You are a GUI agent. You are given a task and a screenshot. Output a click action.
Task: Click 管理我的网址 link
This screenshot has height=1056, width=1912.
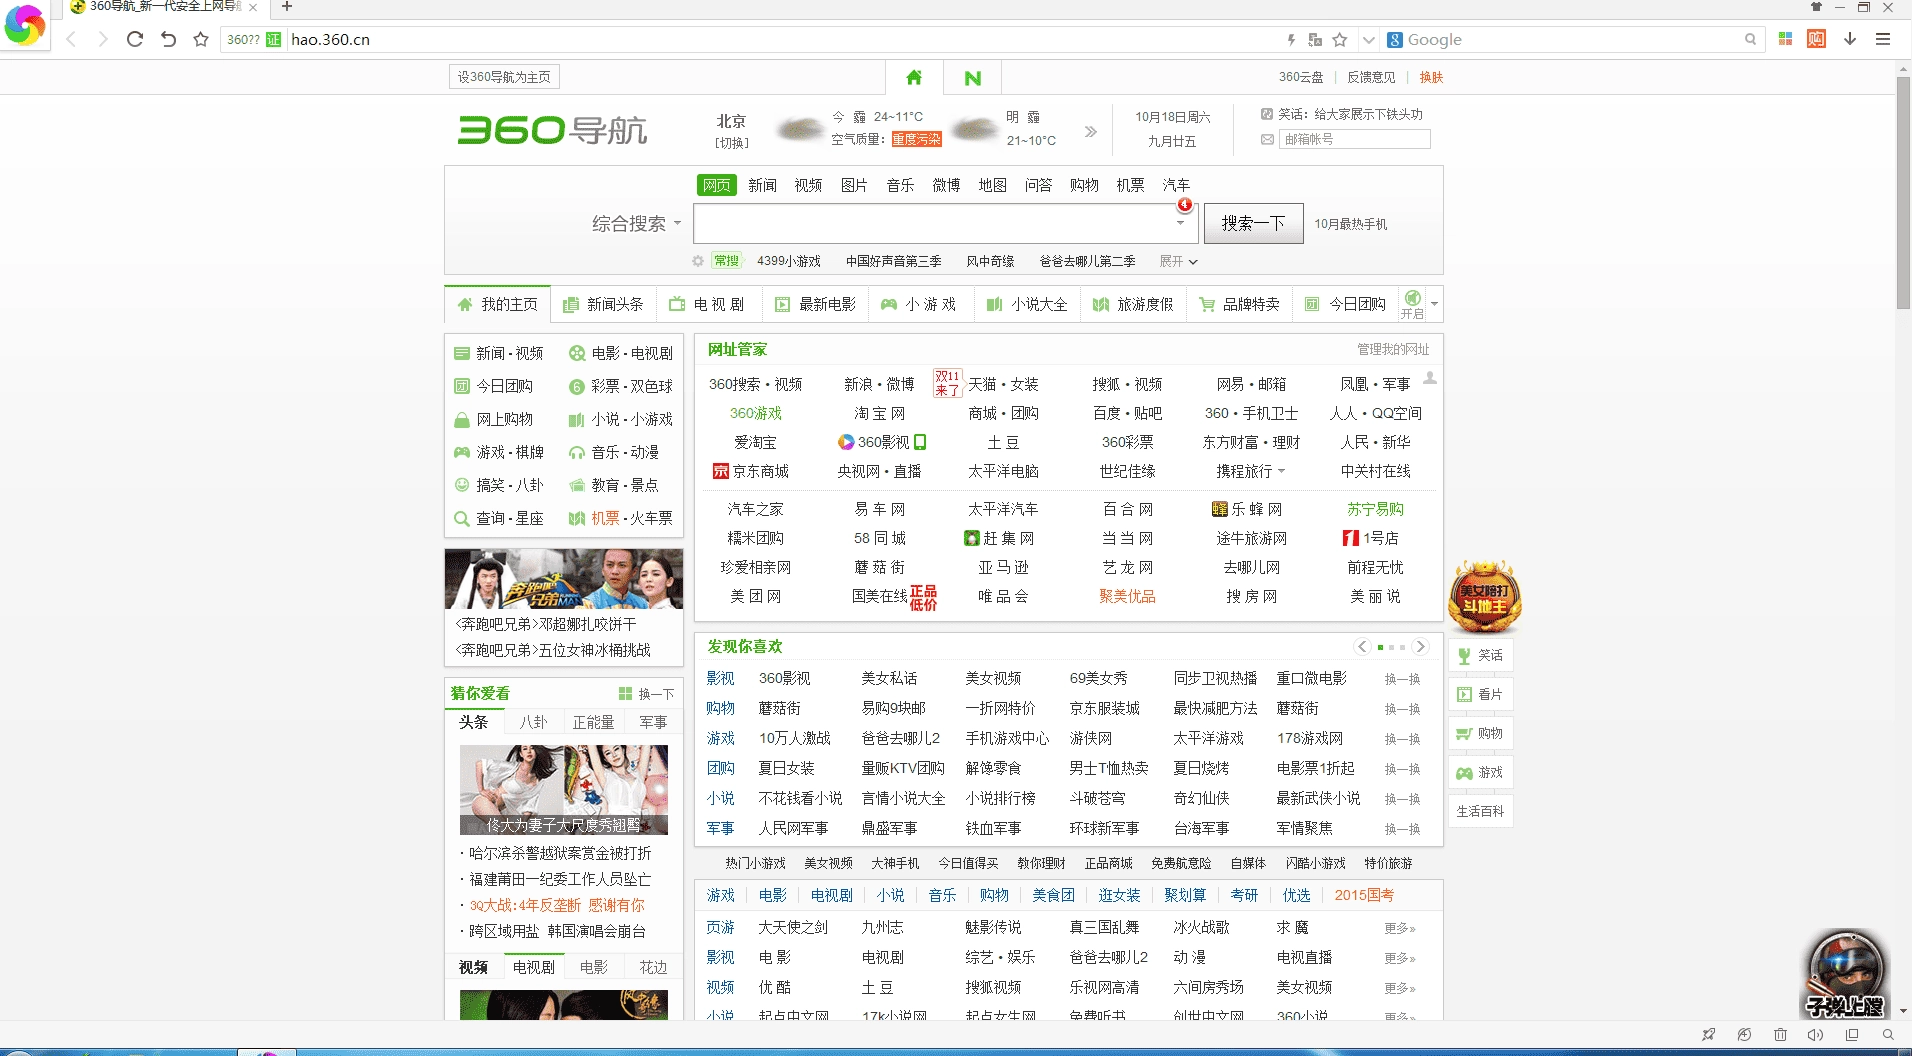point(1393,349)
